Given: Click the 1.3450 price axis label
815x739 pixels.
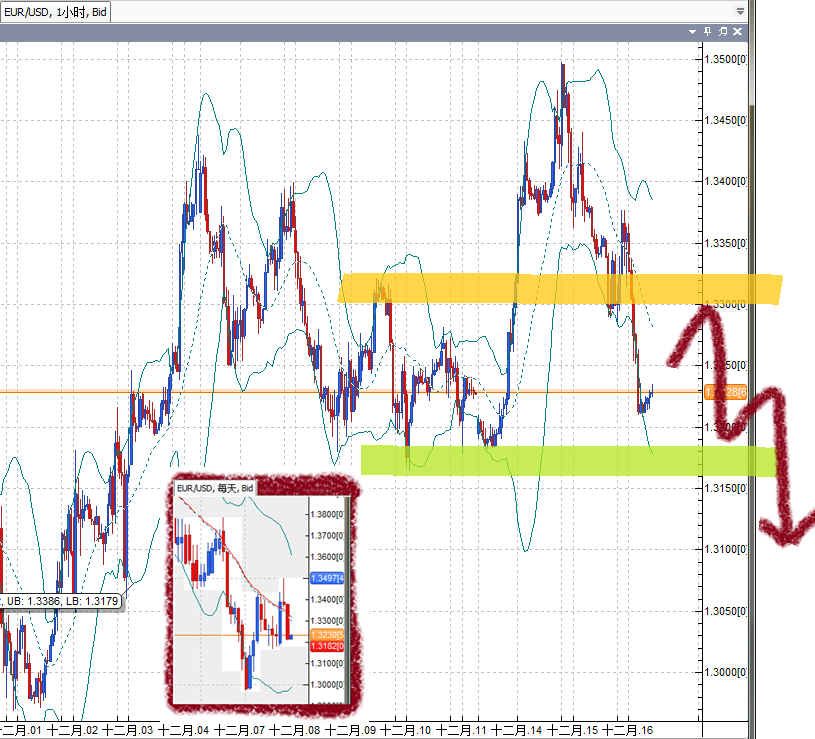Looking at the screenshot, I should pyautogui.click(x=726, y=121).
